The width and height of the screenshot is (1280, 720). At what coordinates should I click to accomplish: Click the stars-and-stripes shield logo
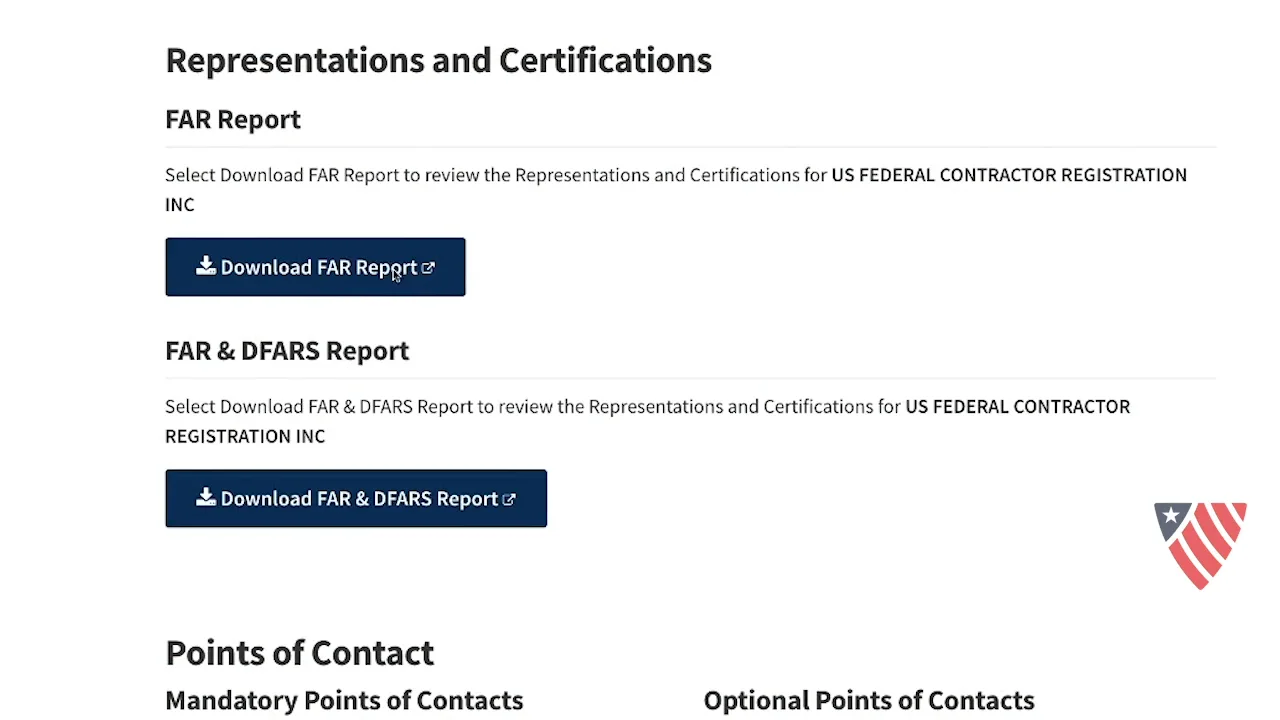click(1200, 545)
